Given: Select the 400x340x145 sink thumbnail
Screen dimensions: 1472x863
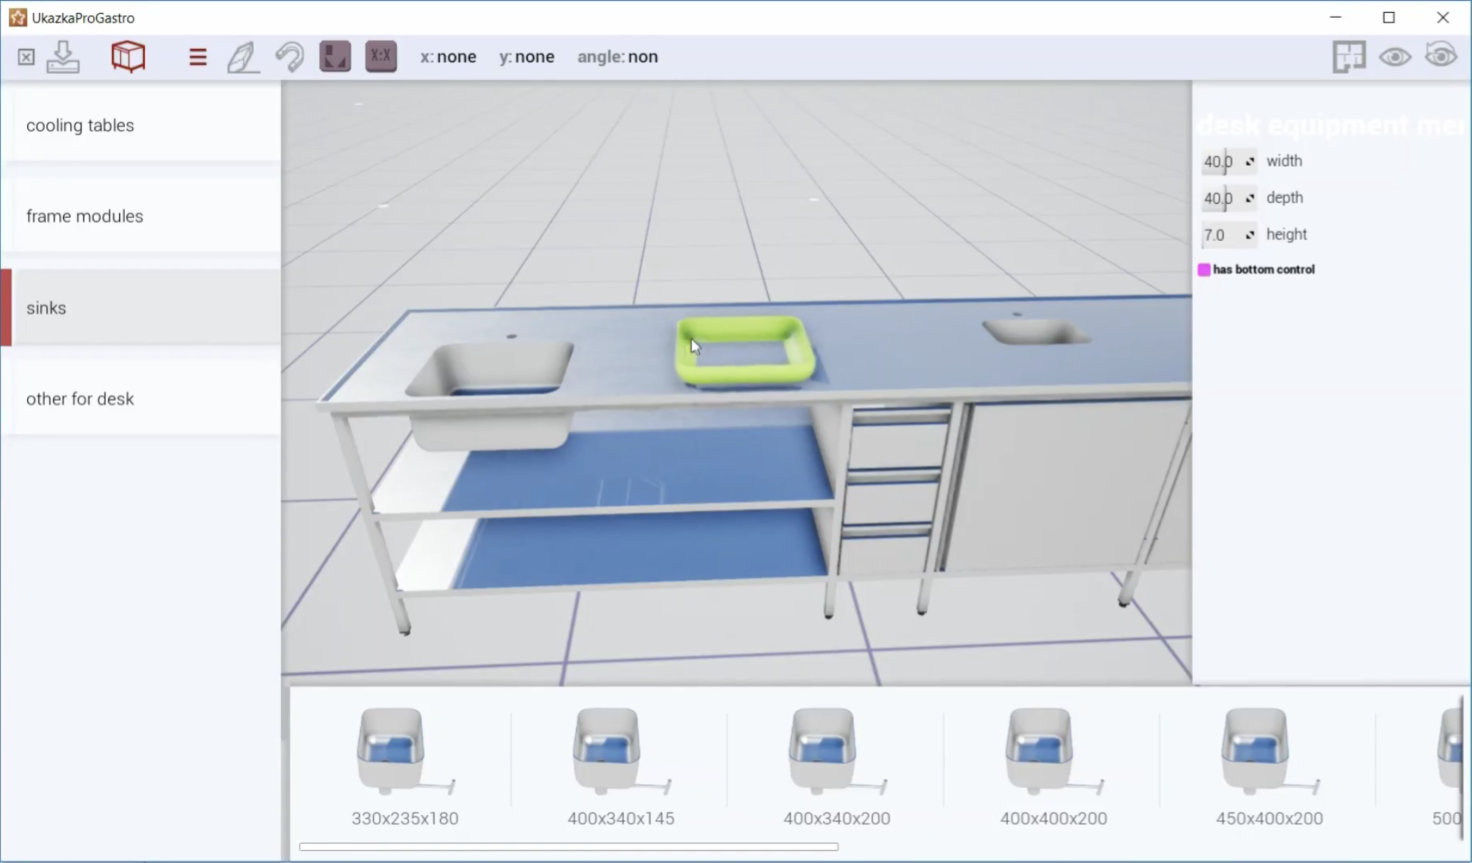Looking at the screenshot, I should (x=620, y=767).
